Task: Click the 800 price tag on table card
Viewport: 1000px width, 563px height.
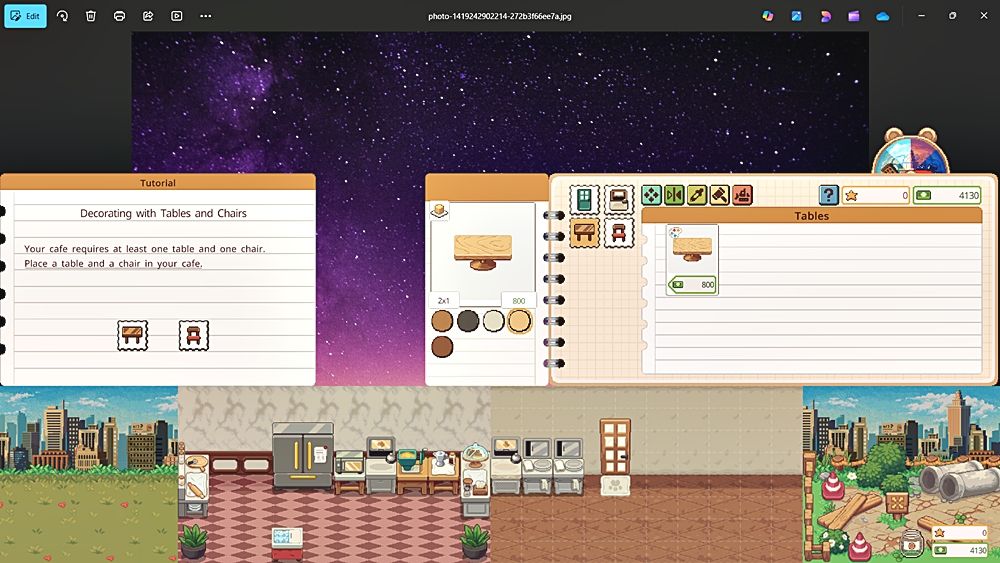Action: pos(693,284)
